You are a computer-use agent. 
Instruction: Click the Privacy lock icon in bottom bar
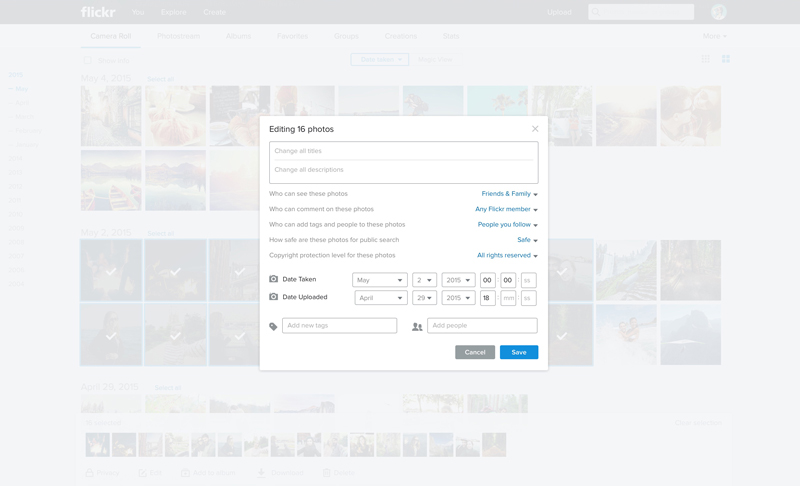pos(89,473)
